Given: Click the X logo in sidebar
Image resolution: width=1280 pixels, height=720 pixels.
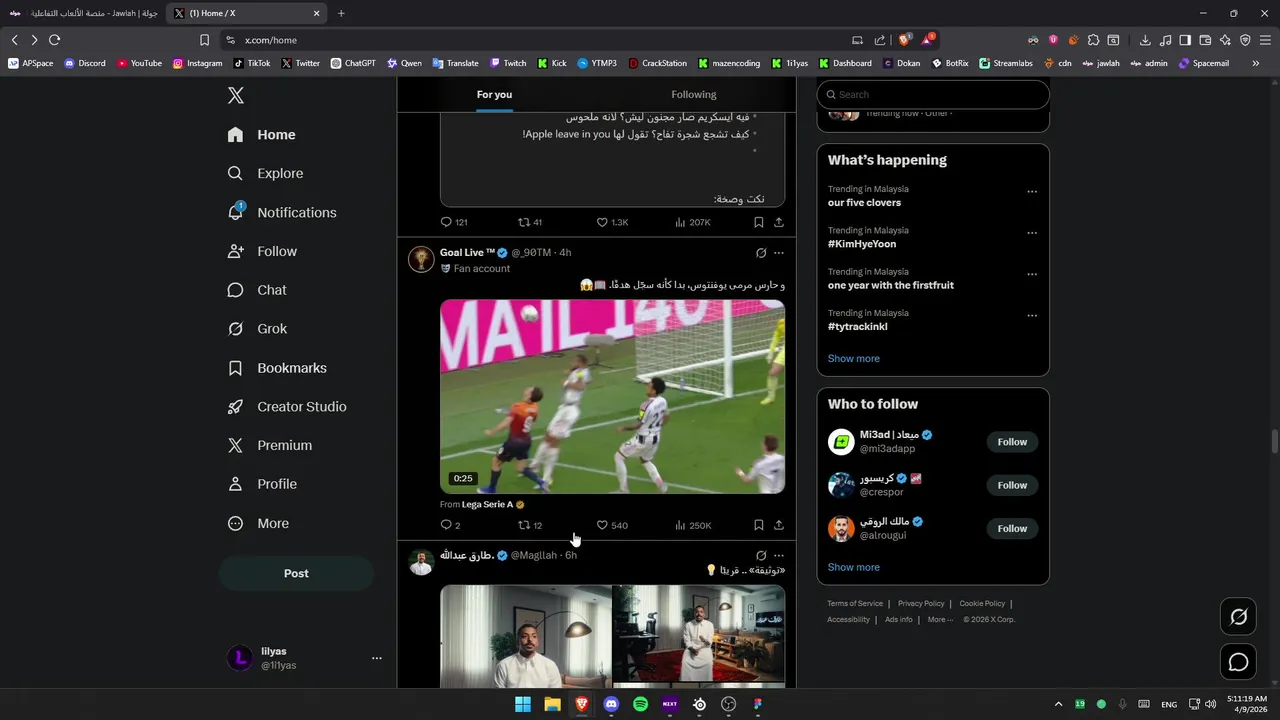Looking at the screenshot, I should tap(235, 96).
